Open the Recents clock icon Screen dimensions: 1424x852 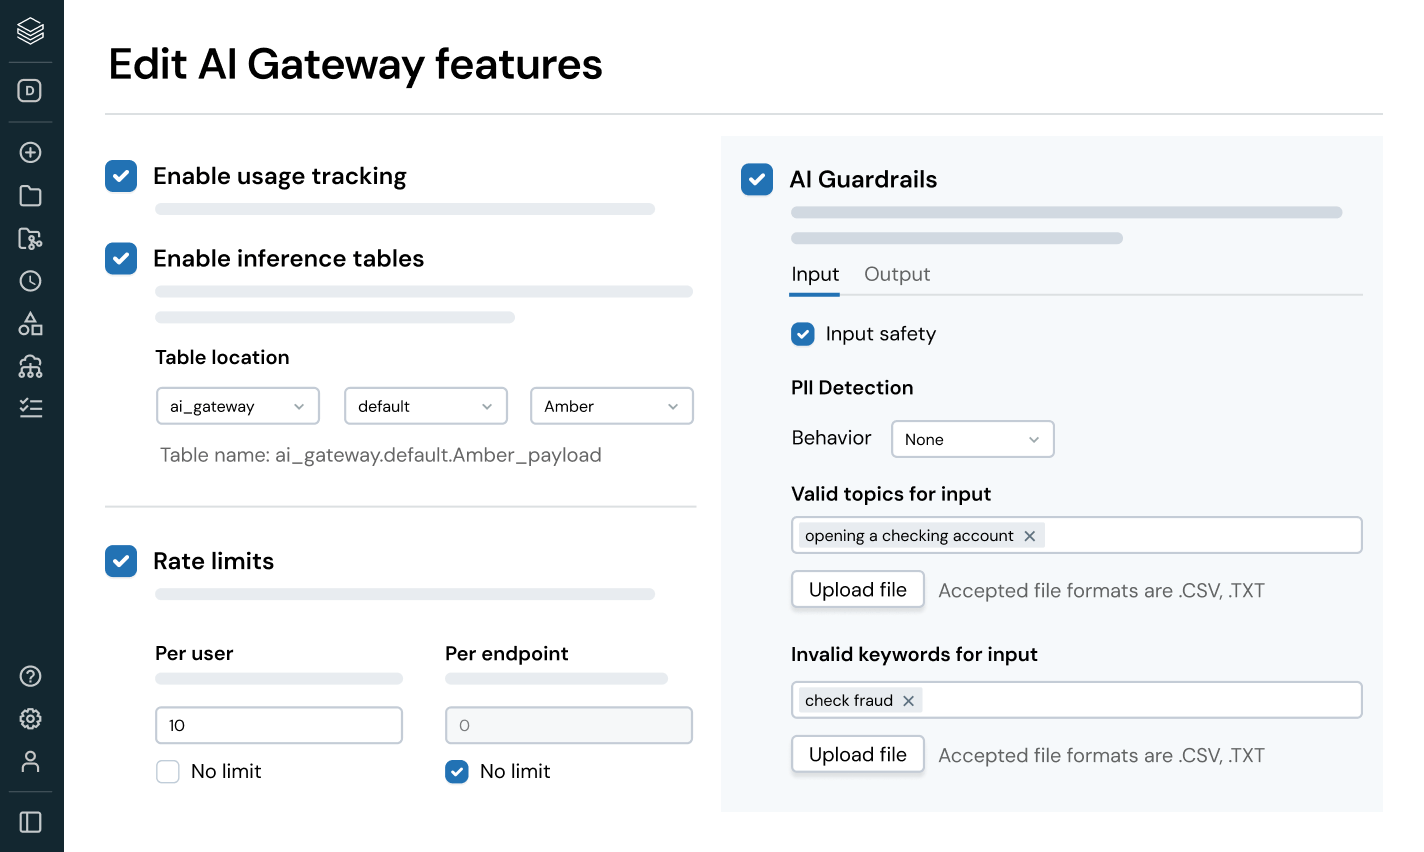tap(31, 281)
